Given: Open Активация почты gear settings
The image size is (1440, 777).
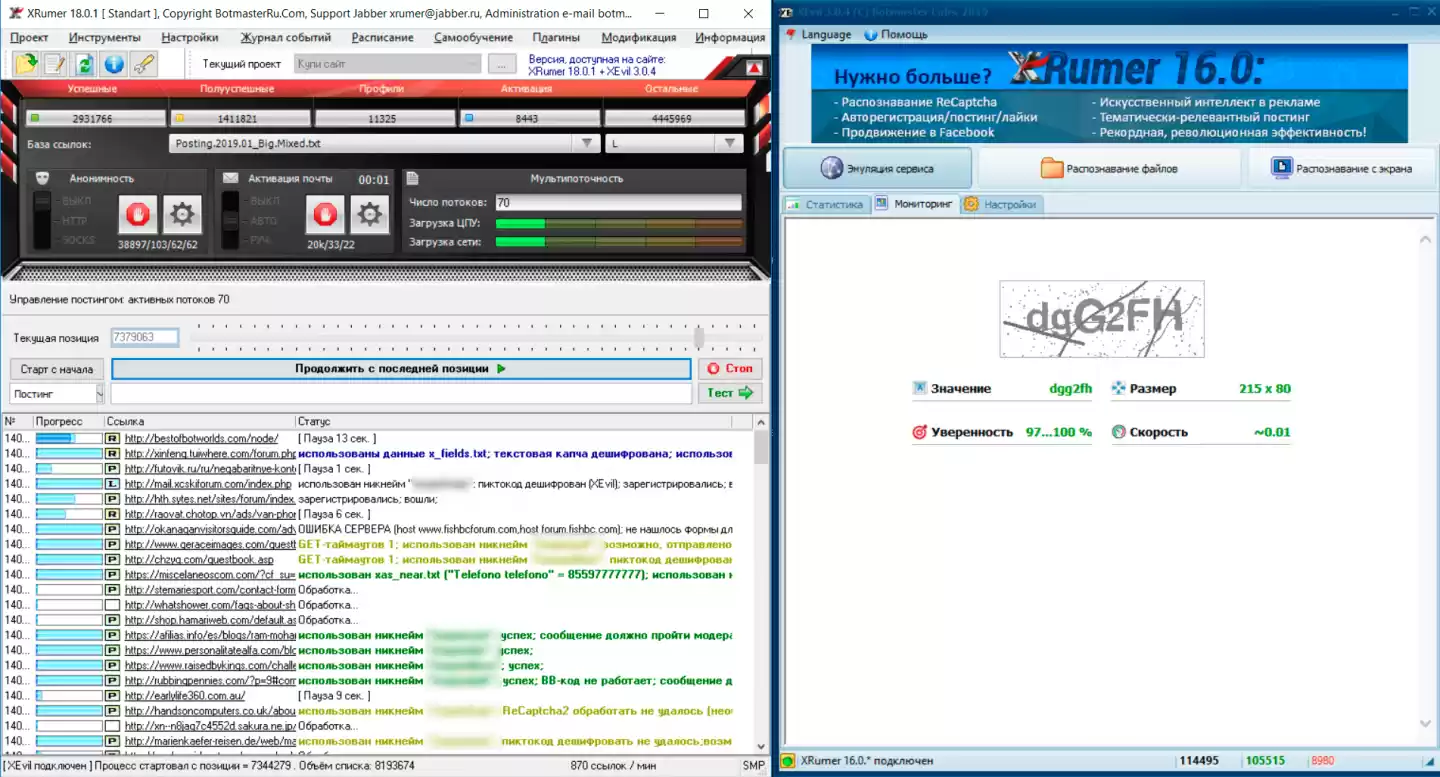Looking at the screenshot, I should [x=369, y=214].
